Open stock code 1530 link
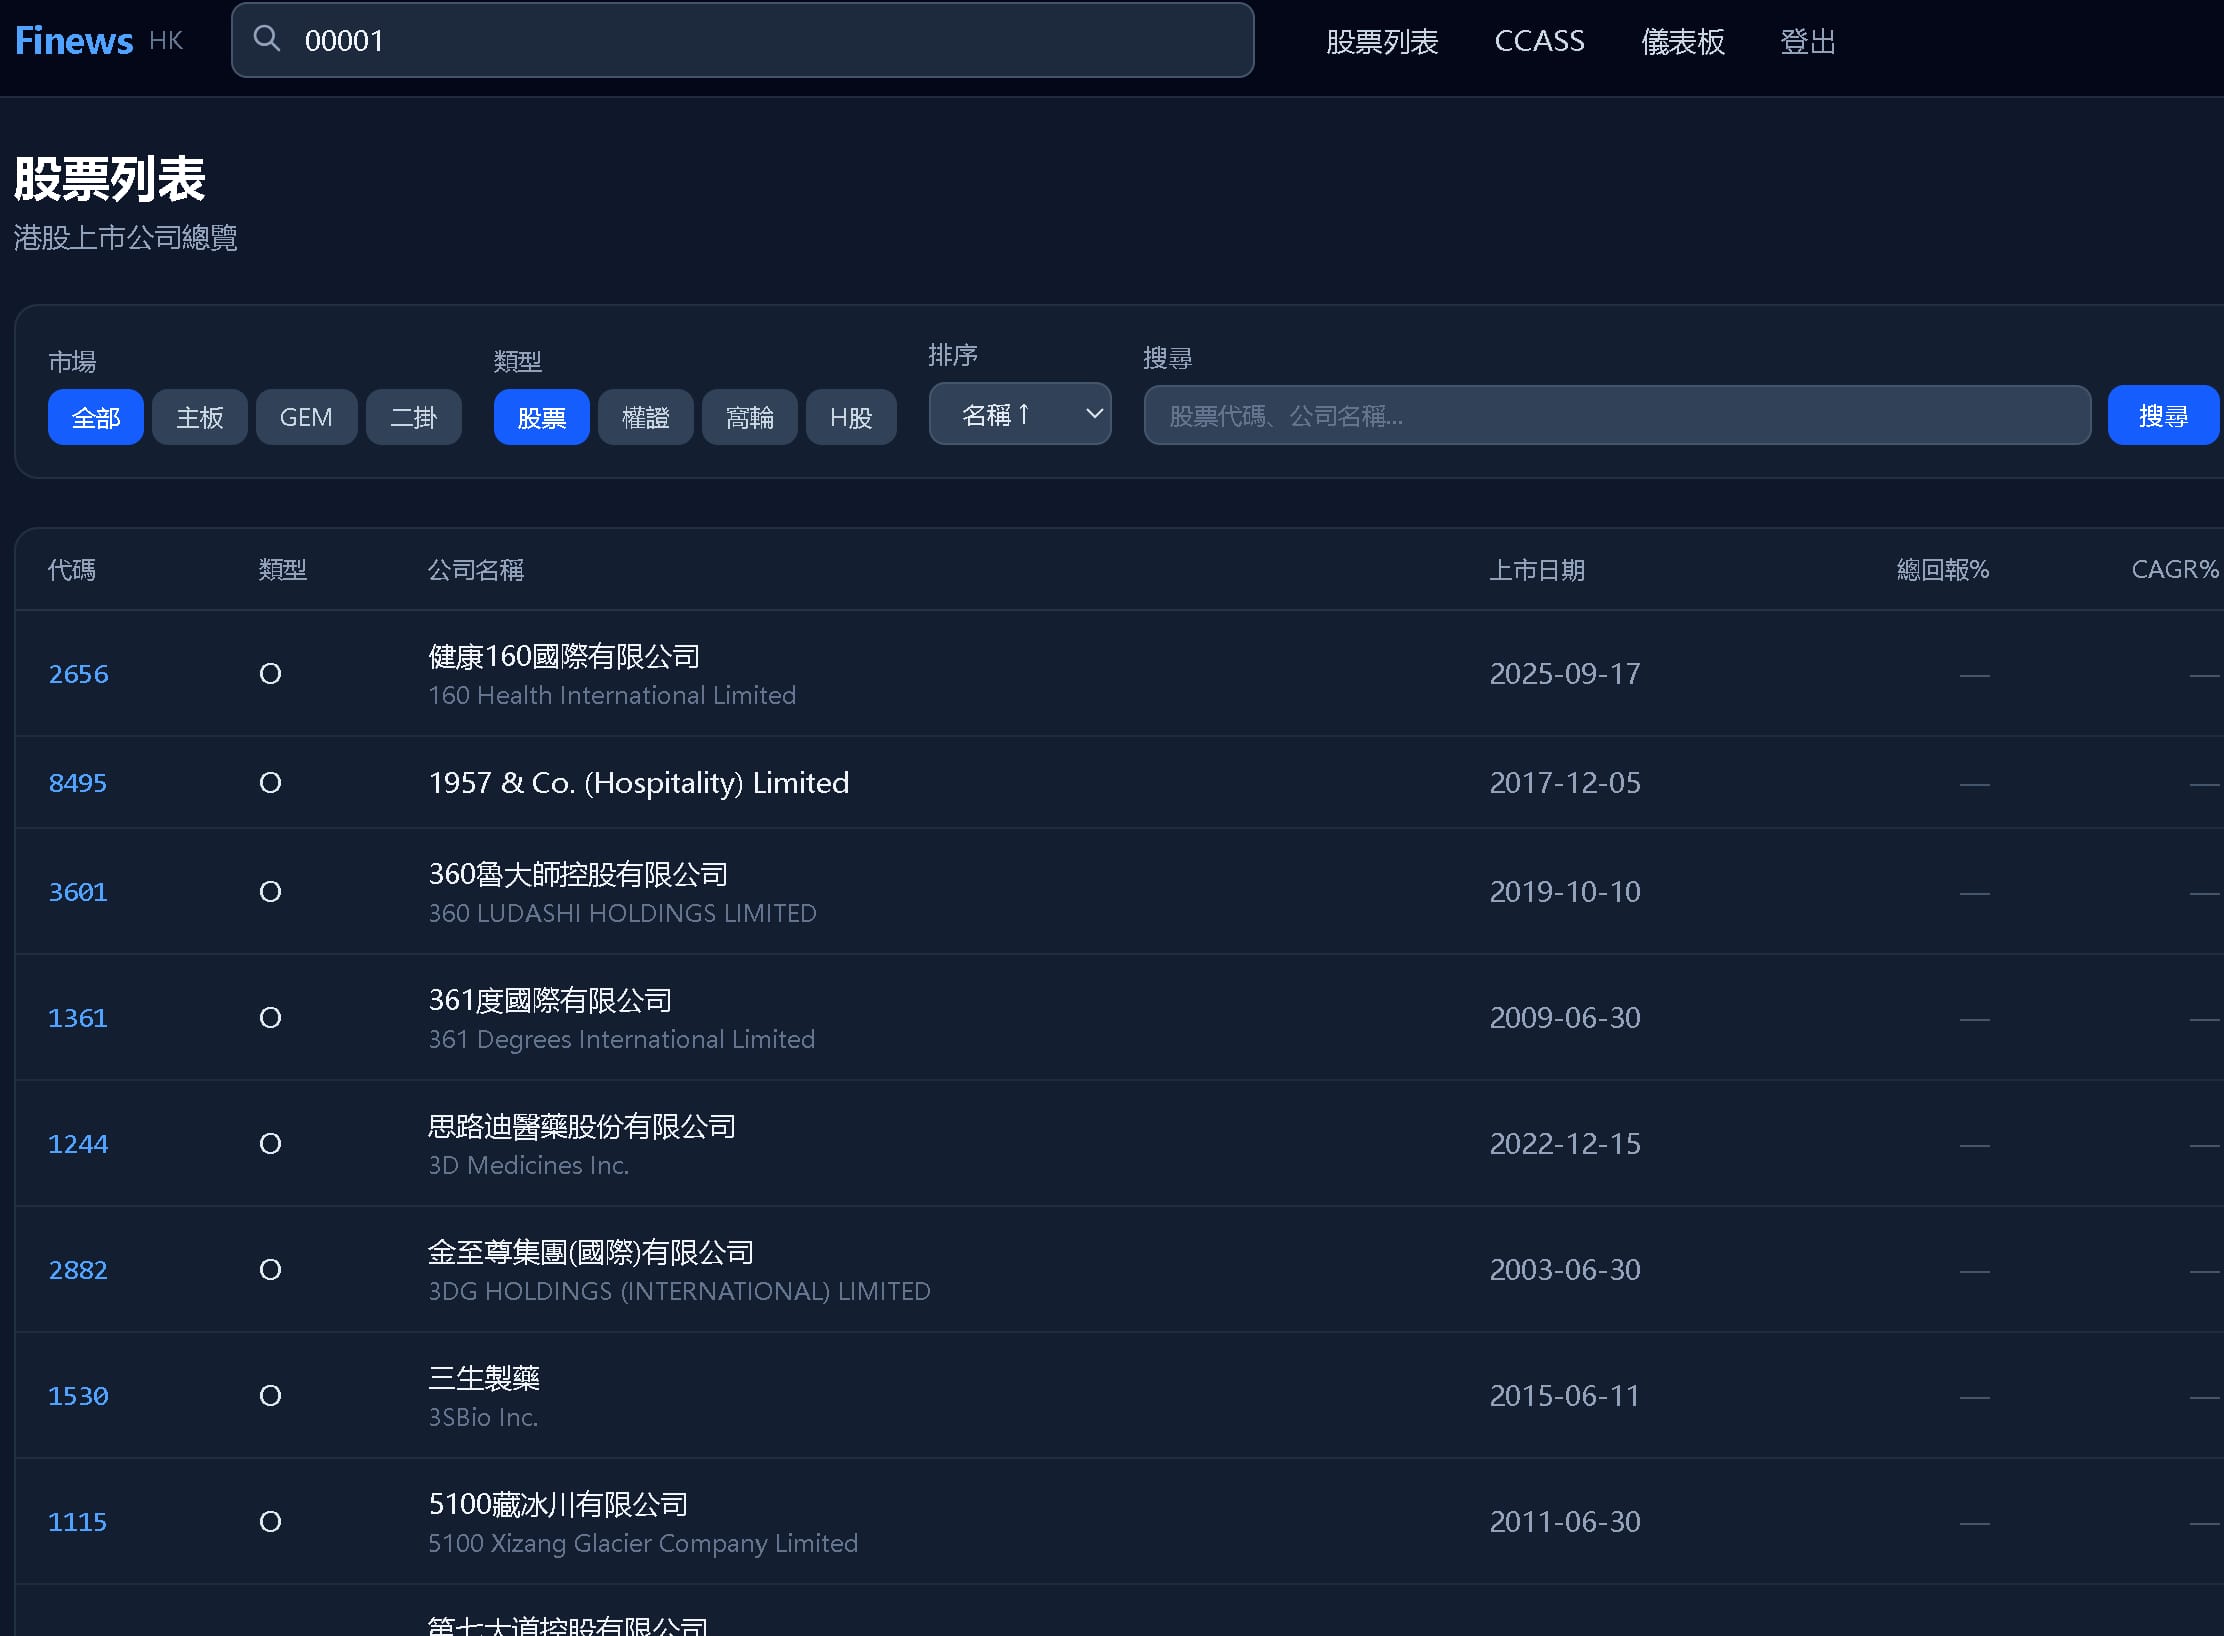Screen dimensions: 2224x1636 click(78, 1396)
